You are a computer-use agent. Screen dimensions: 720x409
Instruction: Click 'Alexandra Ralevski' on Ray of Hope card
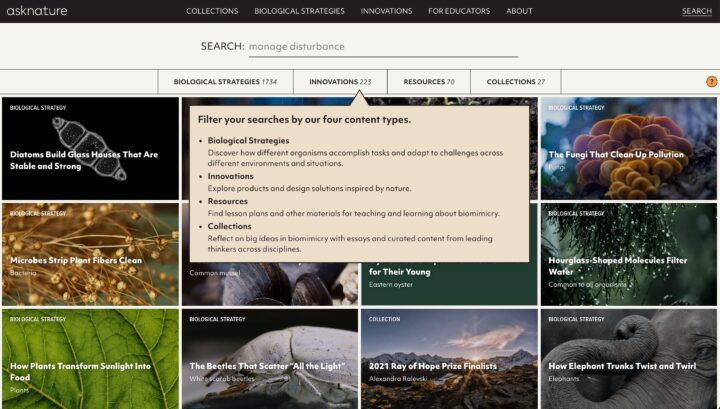[x=398, y=379]
